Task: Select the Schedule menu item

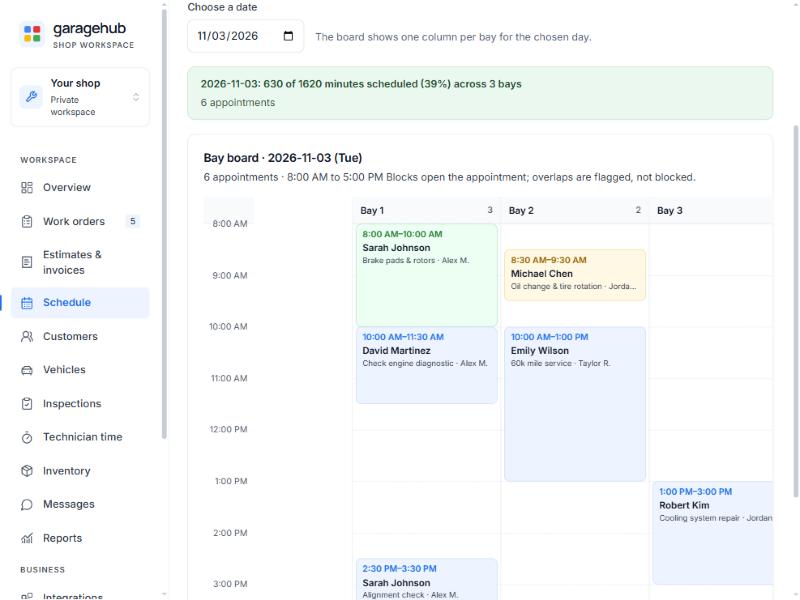Action: 80,303
